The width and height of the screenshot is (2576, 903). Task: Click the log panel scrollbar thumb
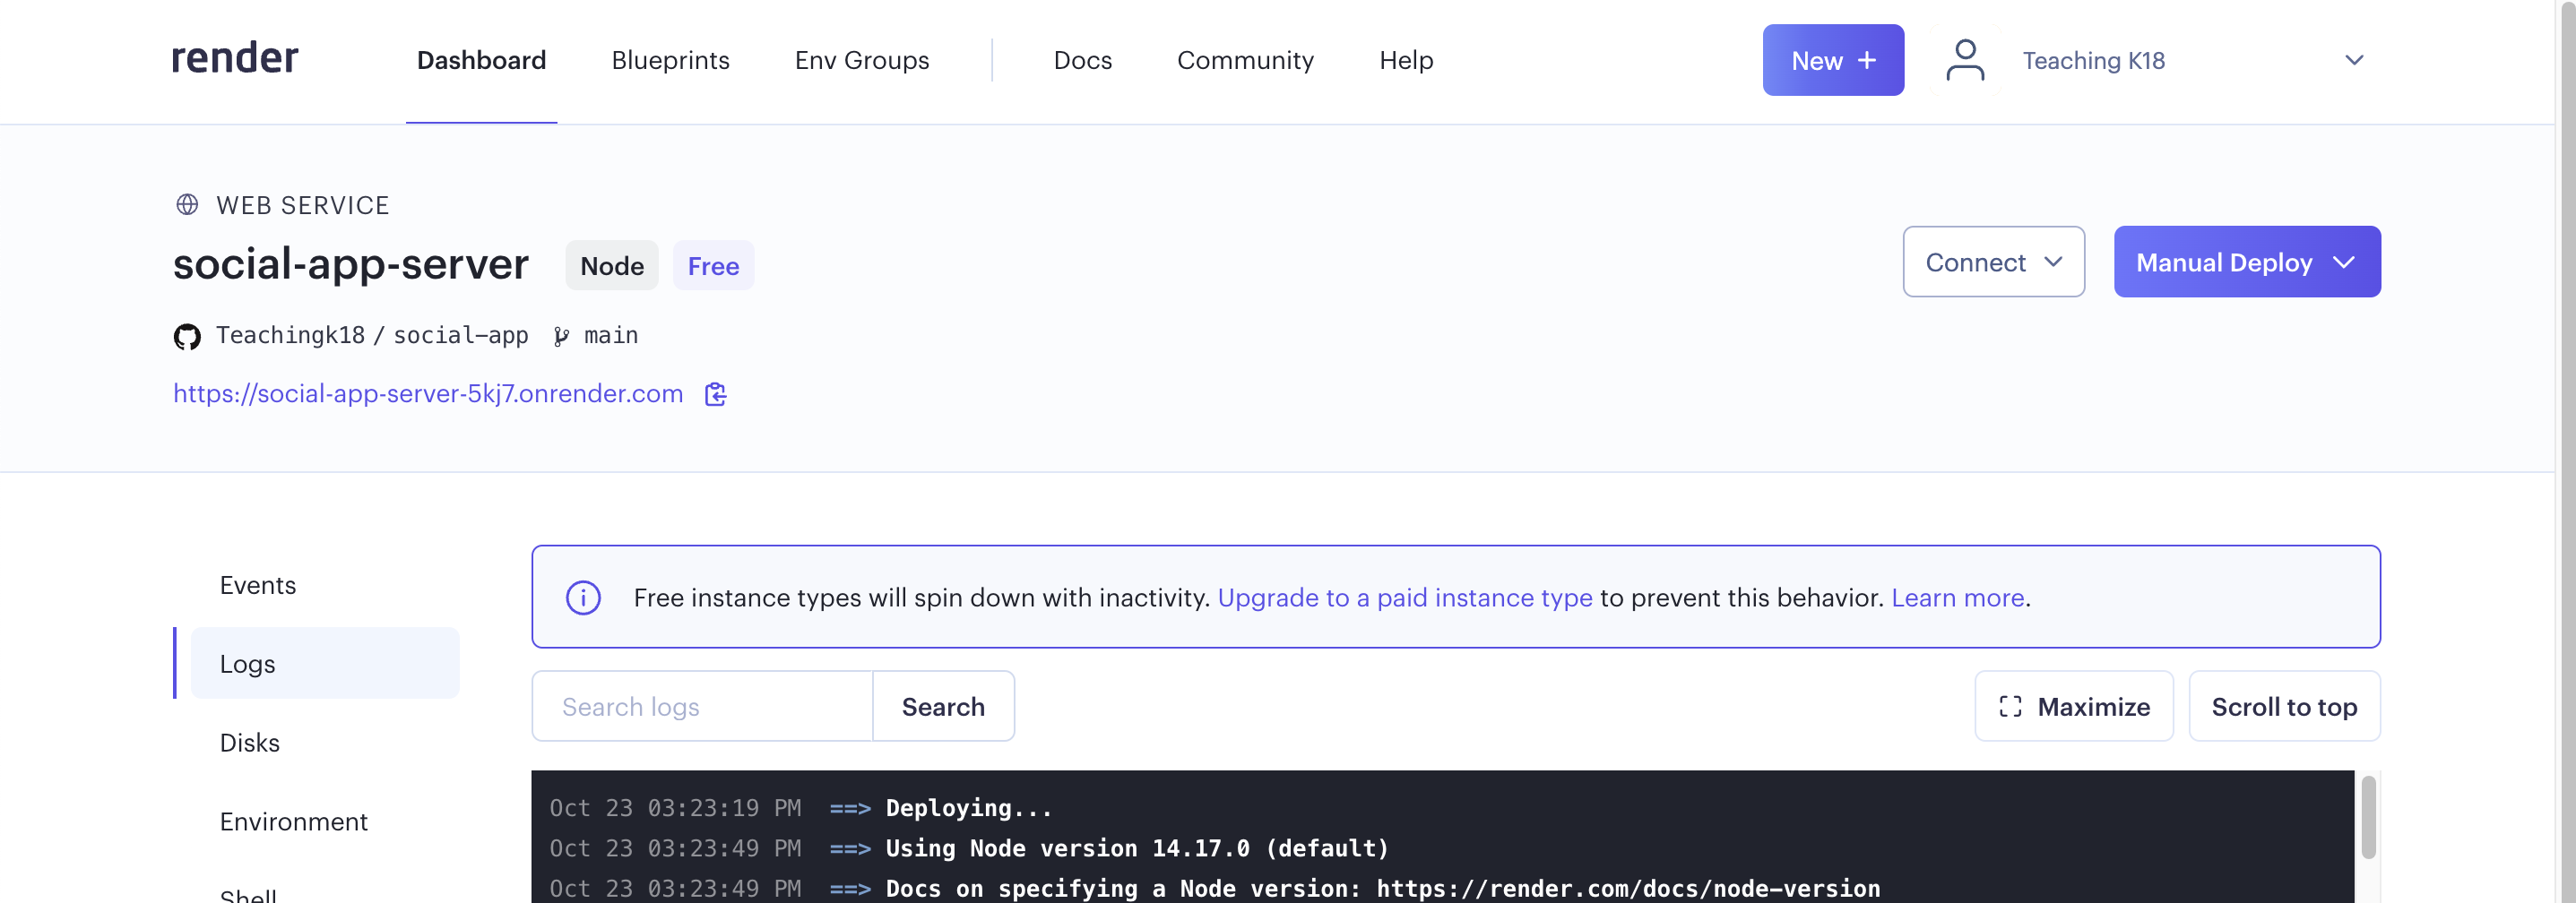point(2367,817)
